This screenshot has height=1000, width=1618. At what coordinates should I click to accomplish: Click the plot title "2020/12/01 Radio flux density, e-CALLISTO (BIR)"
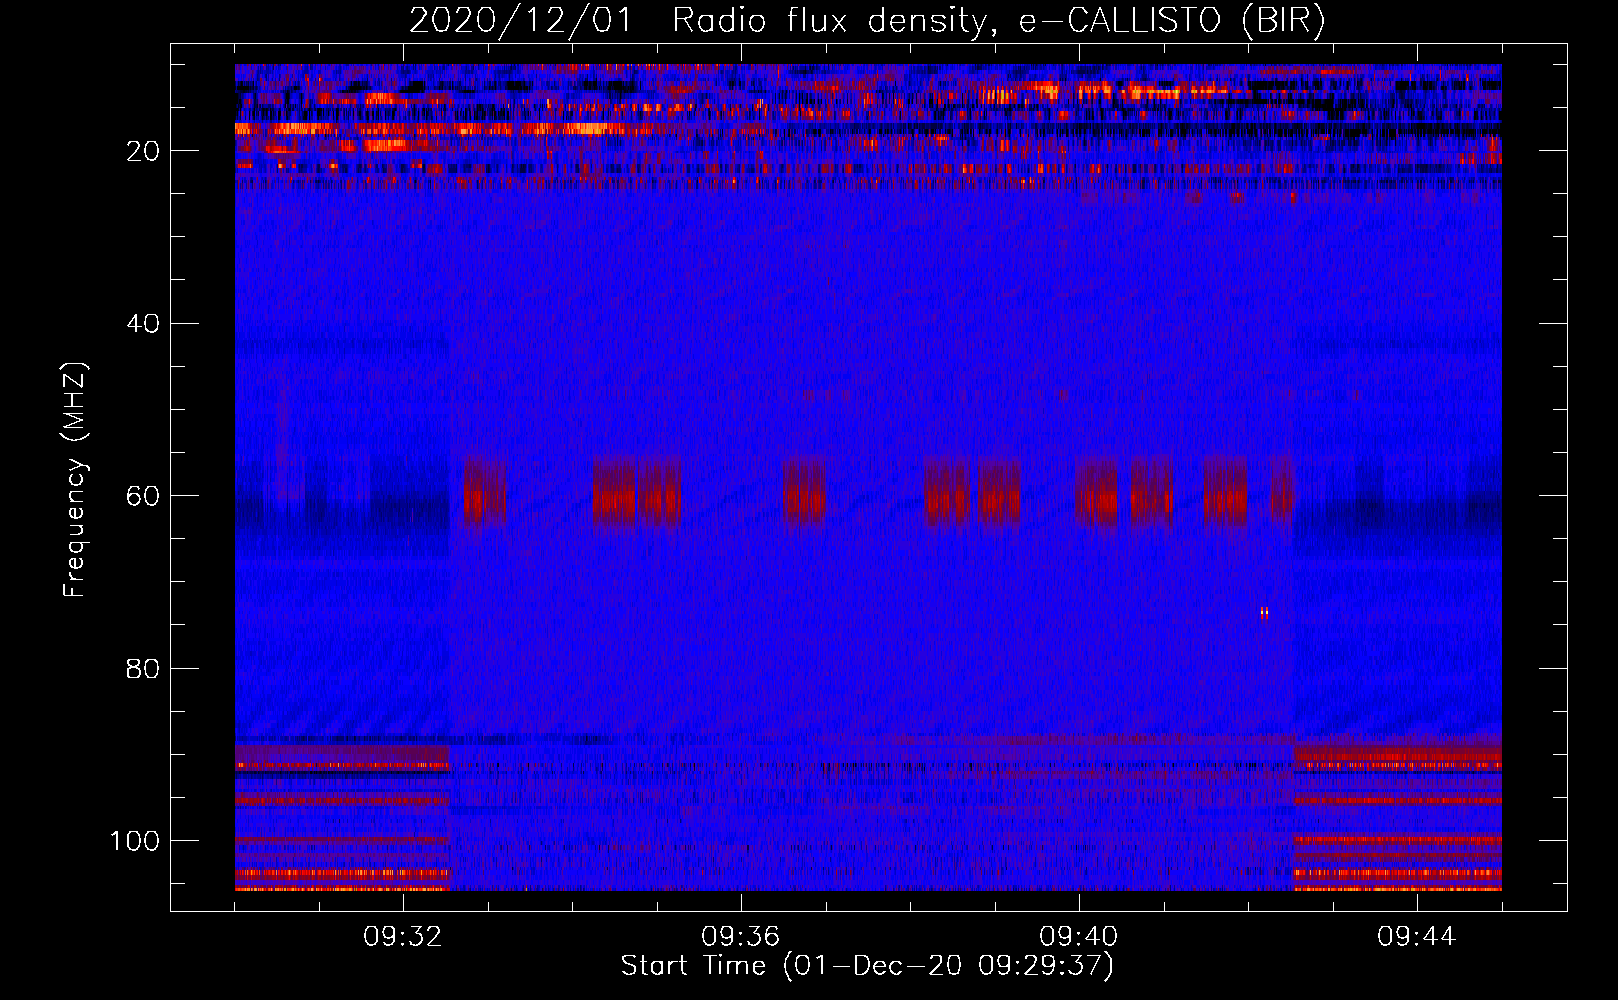[867, 21]
